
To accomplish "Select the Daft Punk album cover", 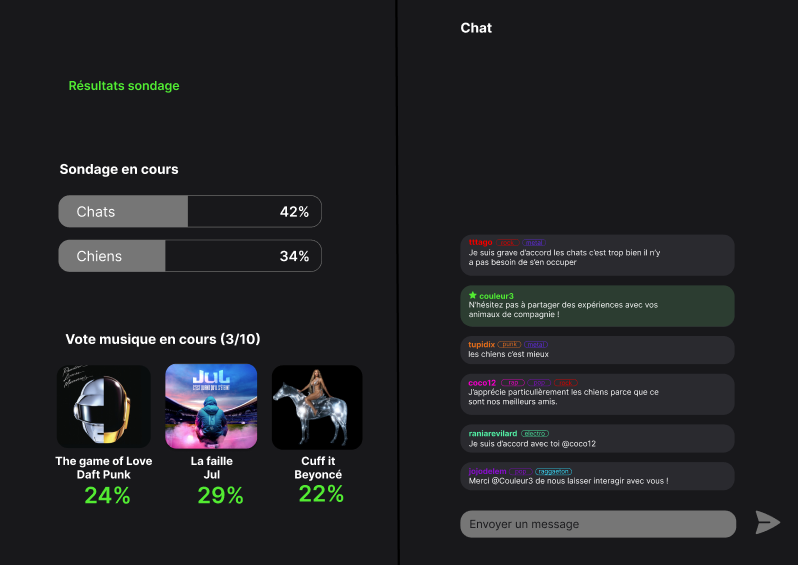I will tap(104, 406).
